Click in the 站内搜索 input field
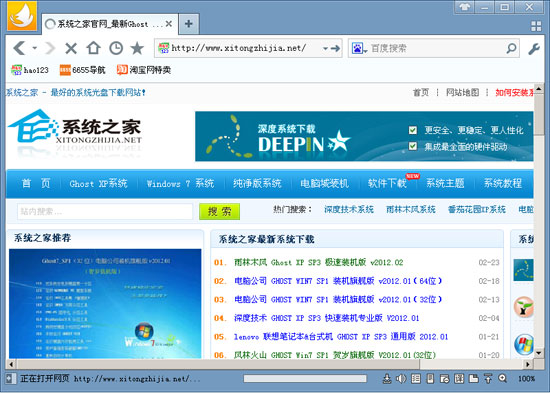550x393 pixels. pyautogui.click(x=105, y=212)
